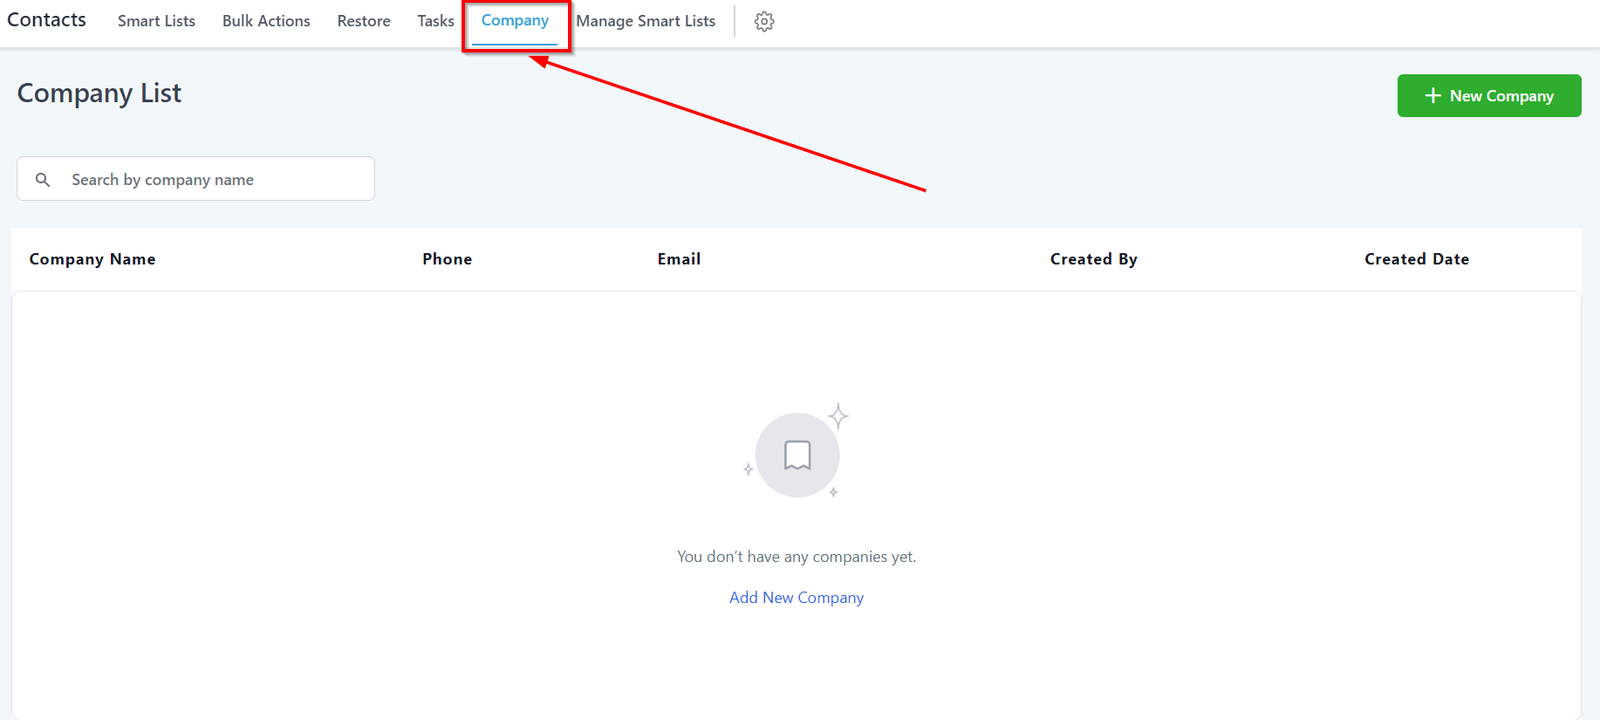Click the Email column header
This screenshot has width=1600, height=720.
679,259
